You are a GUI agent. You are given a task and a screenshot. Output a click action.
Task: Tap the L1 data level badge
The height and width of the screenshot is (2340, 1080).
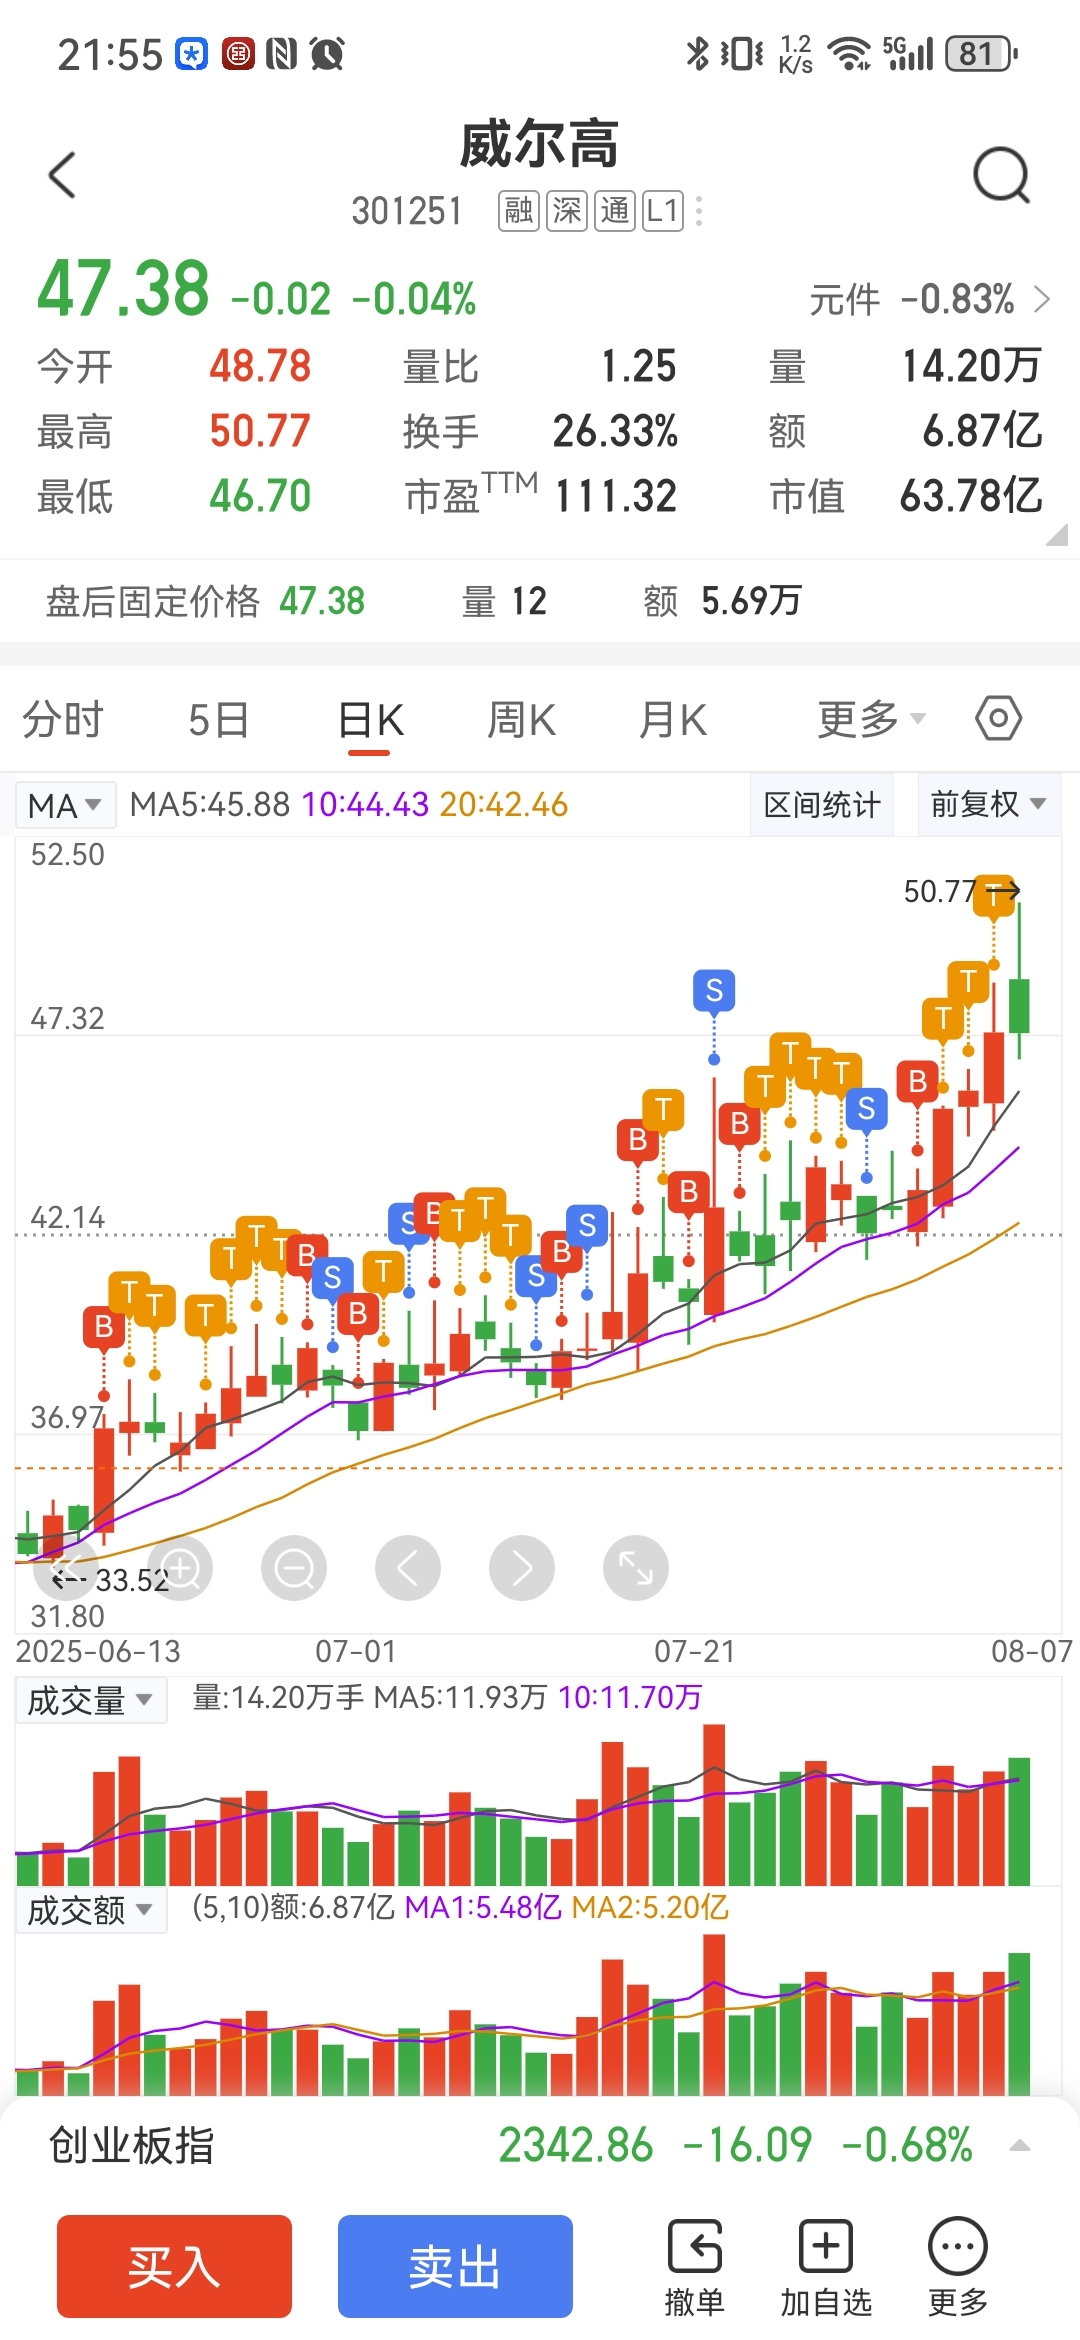tap(663, 211)
